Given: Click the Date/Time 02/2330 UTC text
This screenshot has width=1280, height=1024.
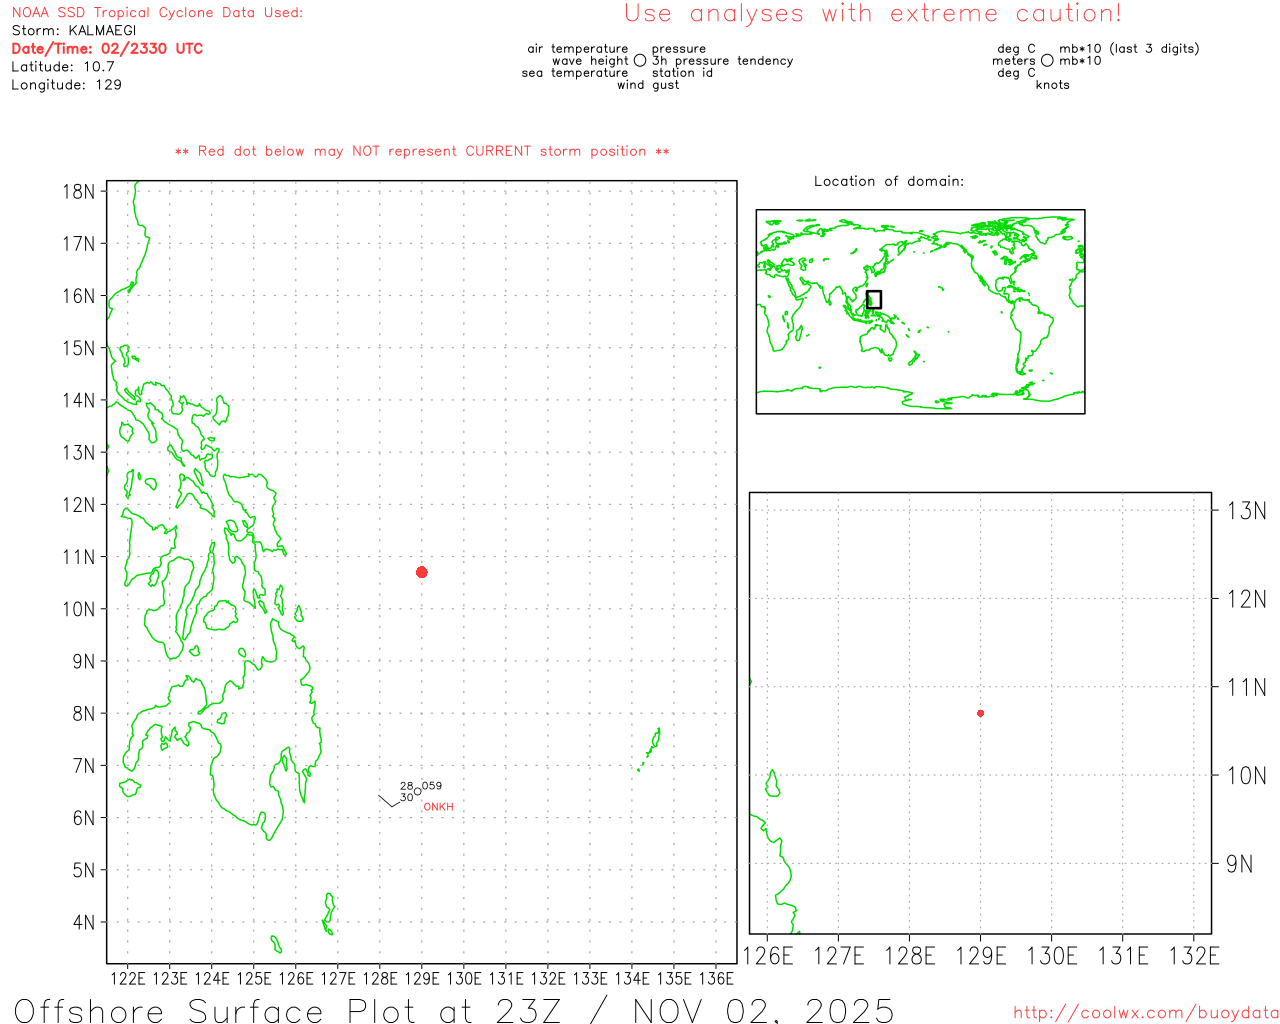Looking at the screenshot, I should tap(107, 49).
